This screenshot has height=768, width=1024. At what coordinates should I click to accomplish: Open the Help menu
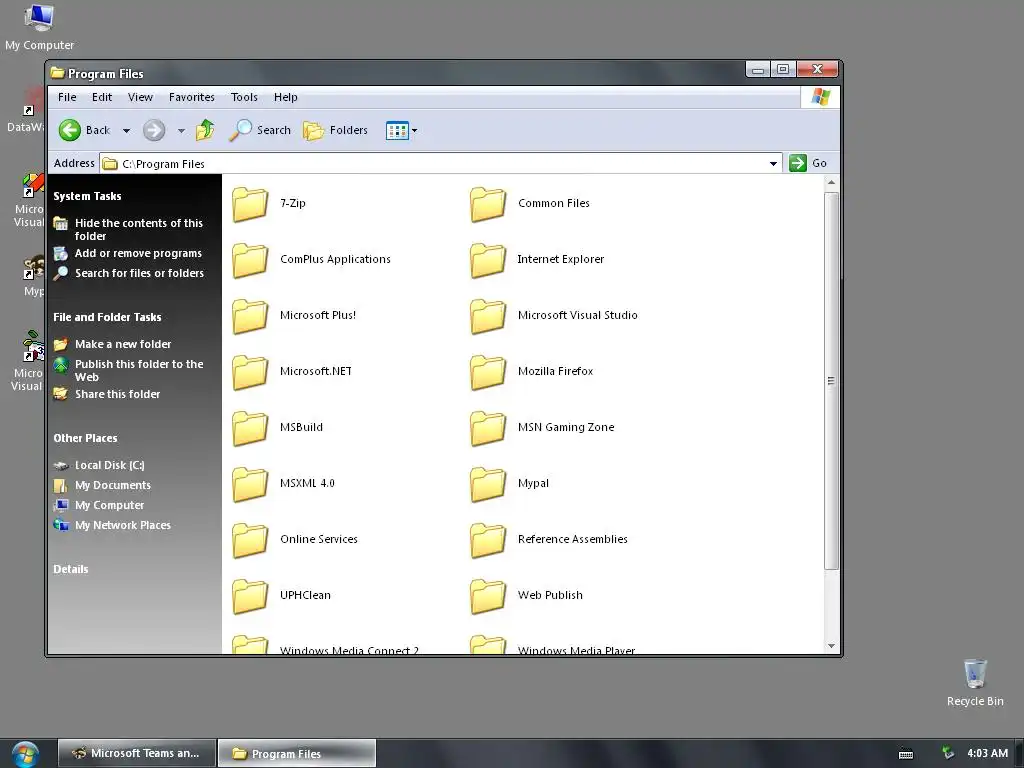[285, 97]
